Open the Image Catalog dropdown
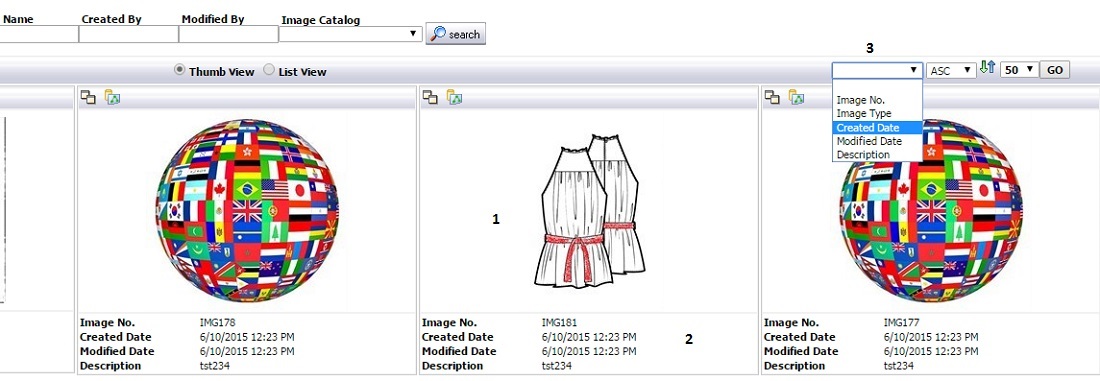This screenshot has height=381, width=1100. (x=351, y=34)
